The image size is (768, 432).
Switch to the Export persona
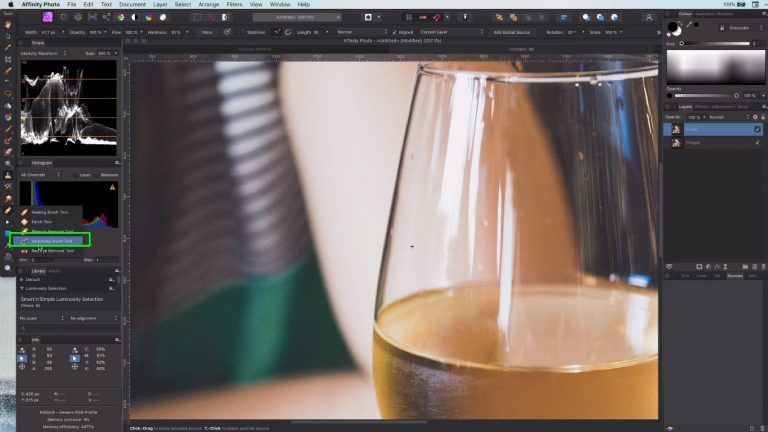coord(106,17)
